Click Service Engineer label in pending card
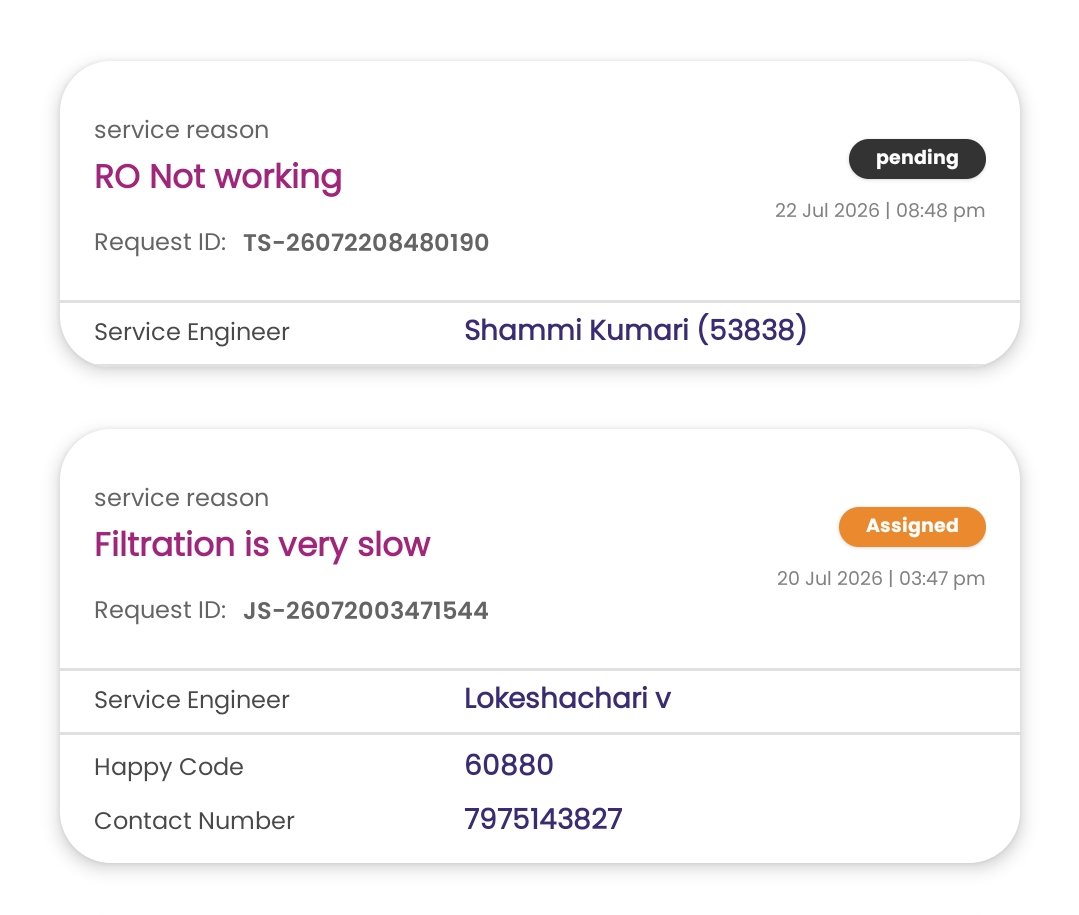 point(192,332)
